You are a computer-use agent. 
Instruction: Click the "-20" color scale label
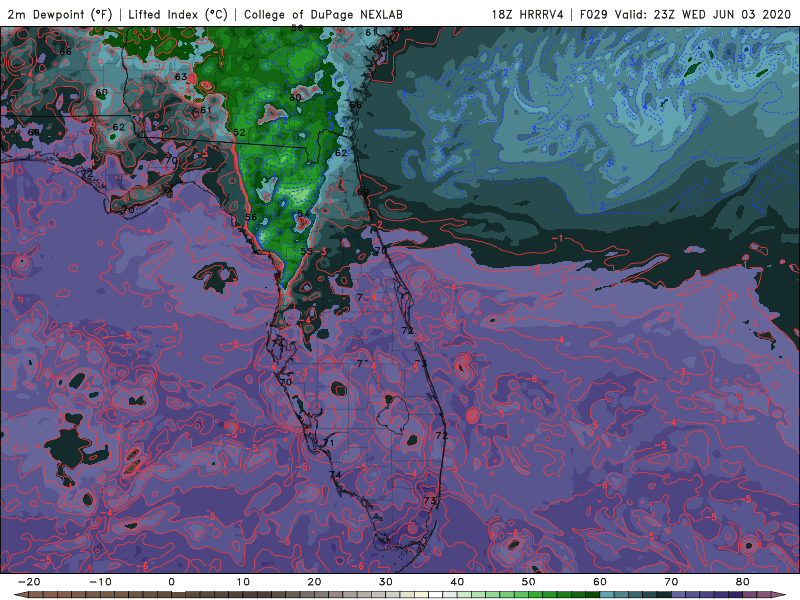29,582
